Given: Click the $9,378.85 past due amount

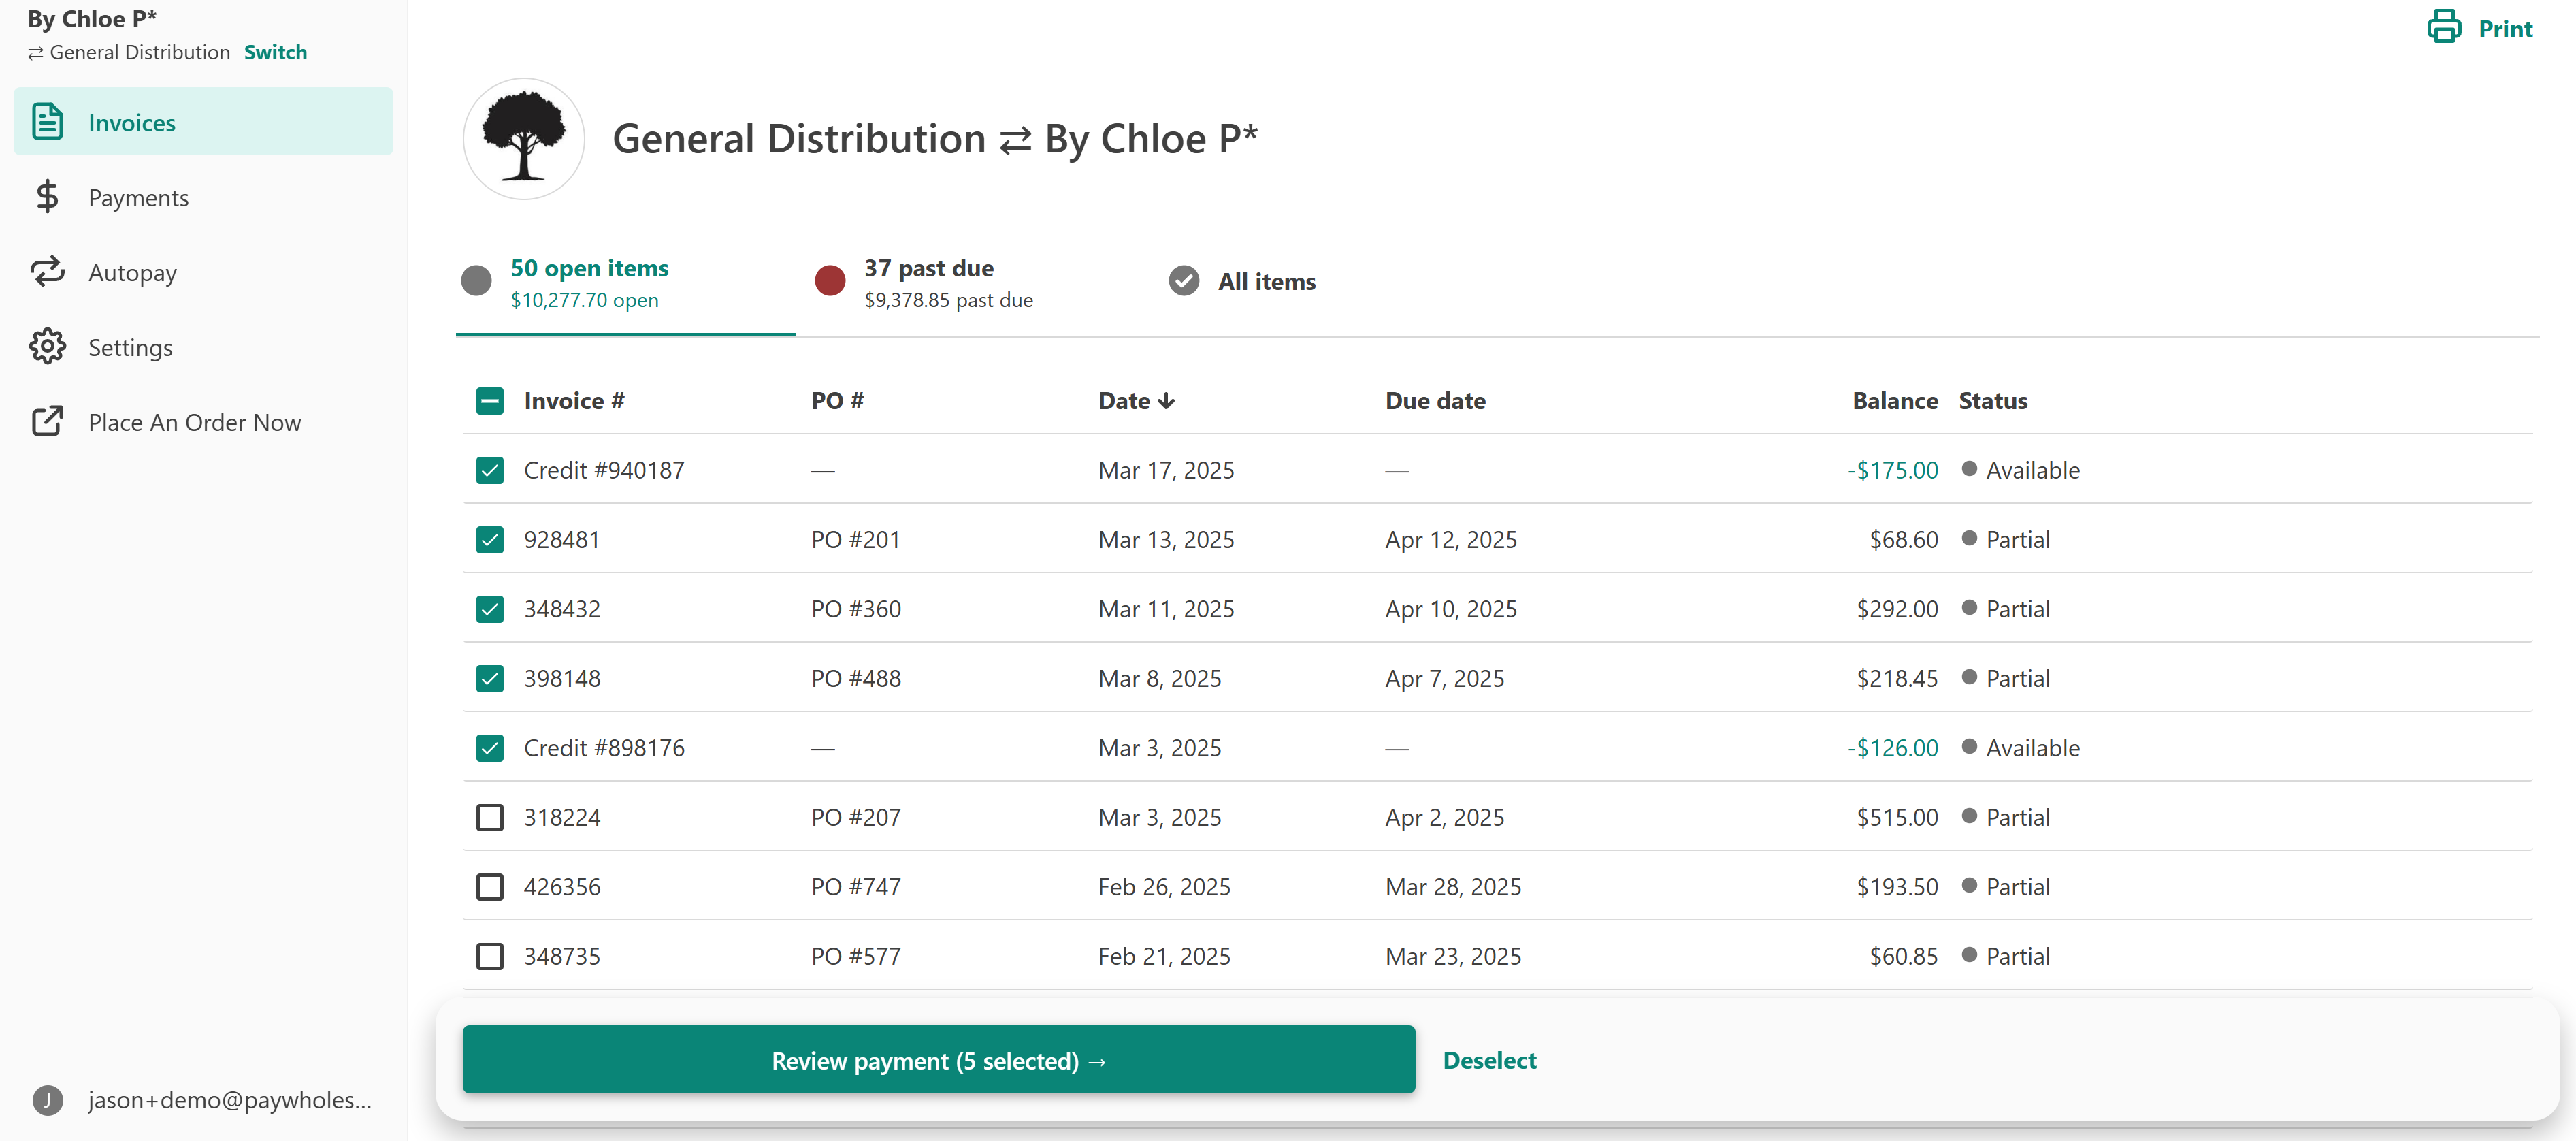Looking at the screenshot, I should 948,300.
